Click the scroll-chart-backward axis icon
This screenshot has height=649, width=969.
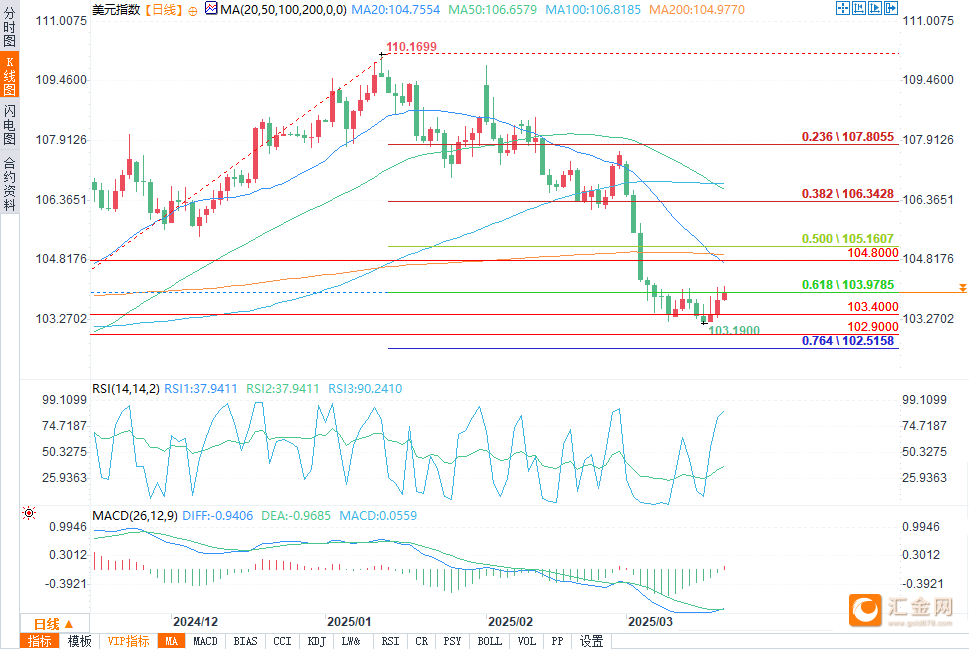coord(859,8)
